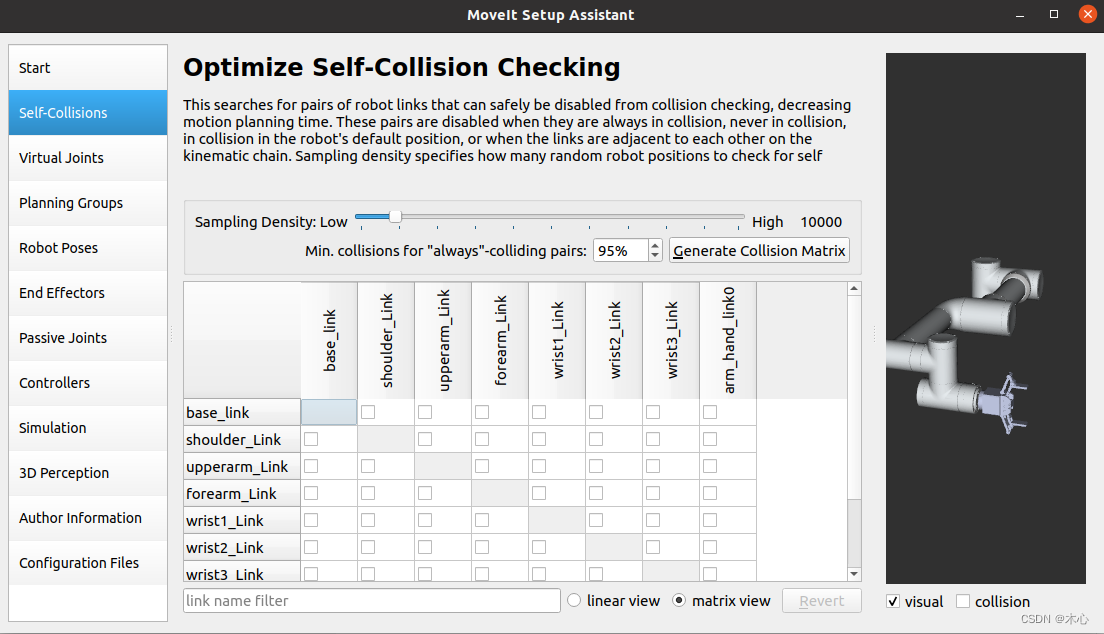The width and height of the screenshot is (1104, 634).
Task: Minimize the MoveIt Setup Assistant window
Action: click(1020, 15)
